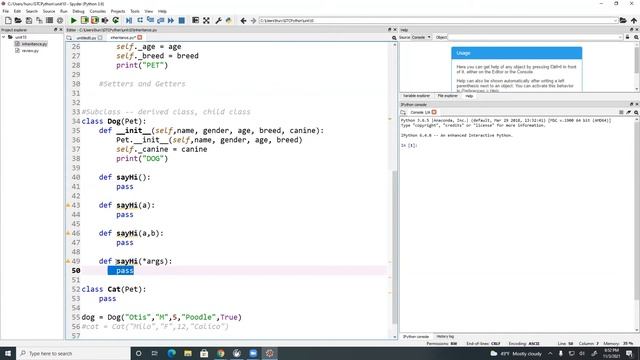Viewport: 640px width, 360px height.
Task: Start debugging the file
Action: [129, 20]
